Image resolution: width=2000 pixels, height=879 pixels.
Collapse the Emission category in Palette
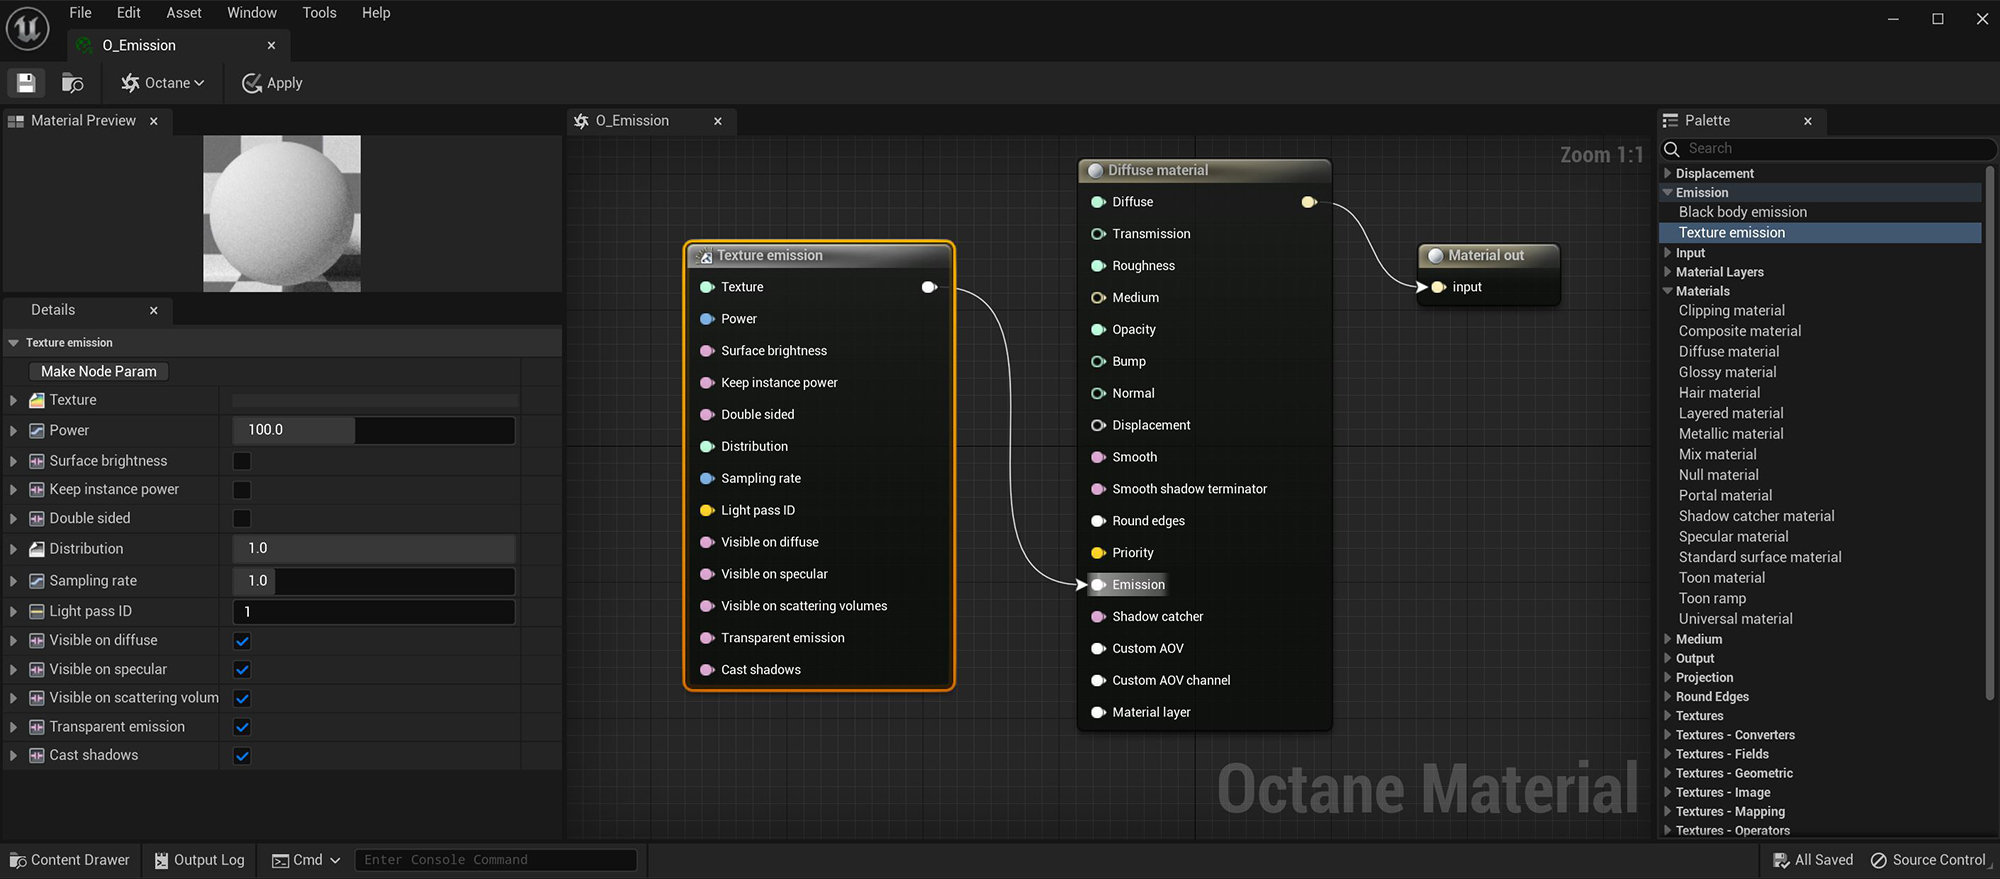[x=1667, y=192]
